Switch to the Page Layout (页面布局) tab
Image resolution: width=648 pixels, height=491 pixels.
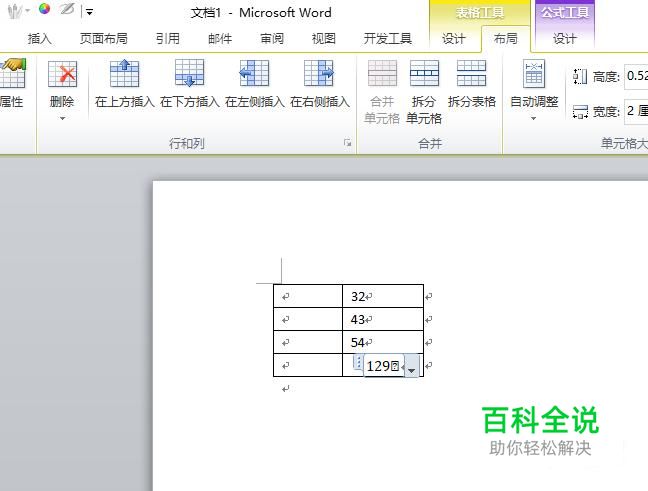(x=103, y=39)
